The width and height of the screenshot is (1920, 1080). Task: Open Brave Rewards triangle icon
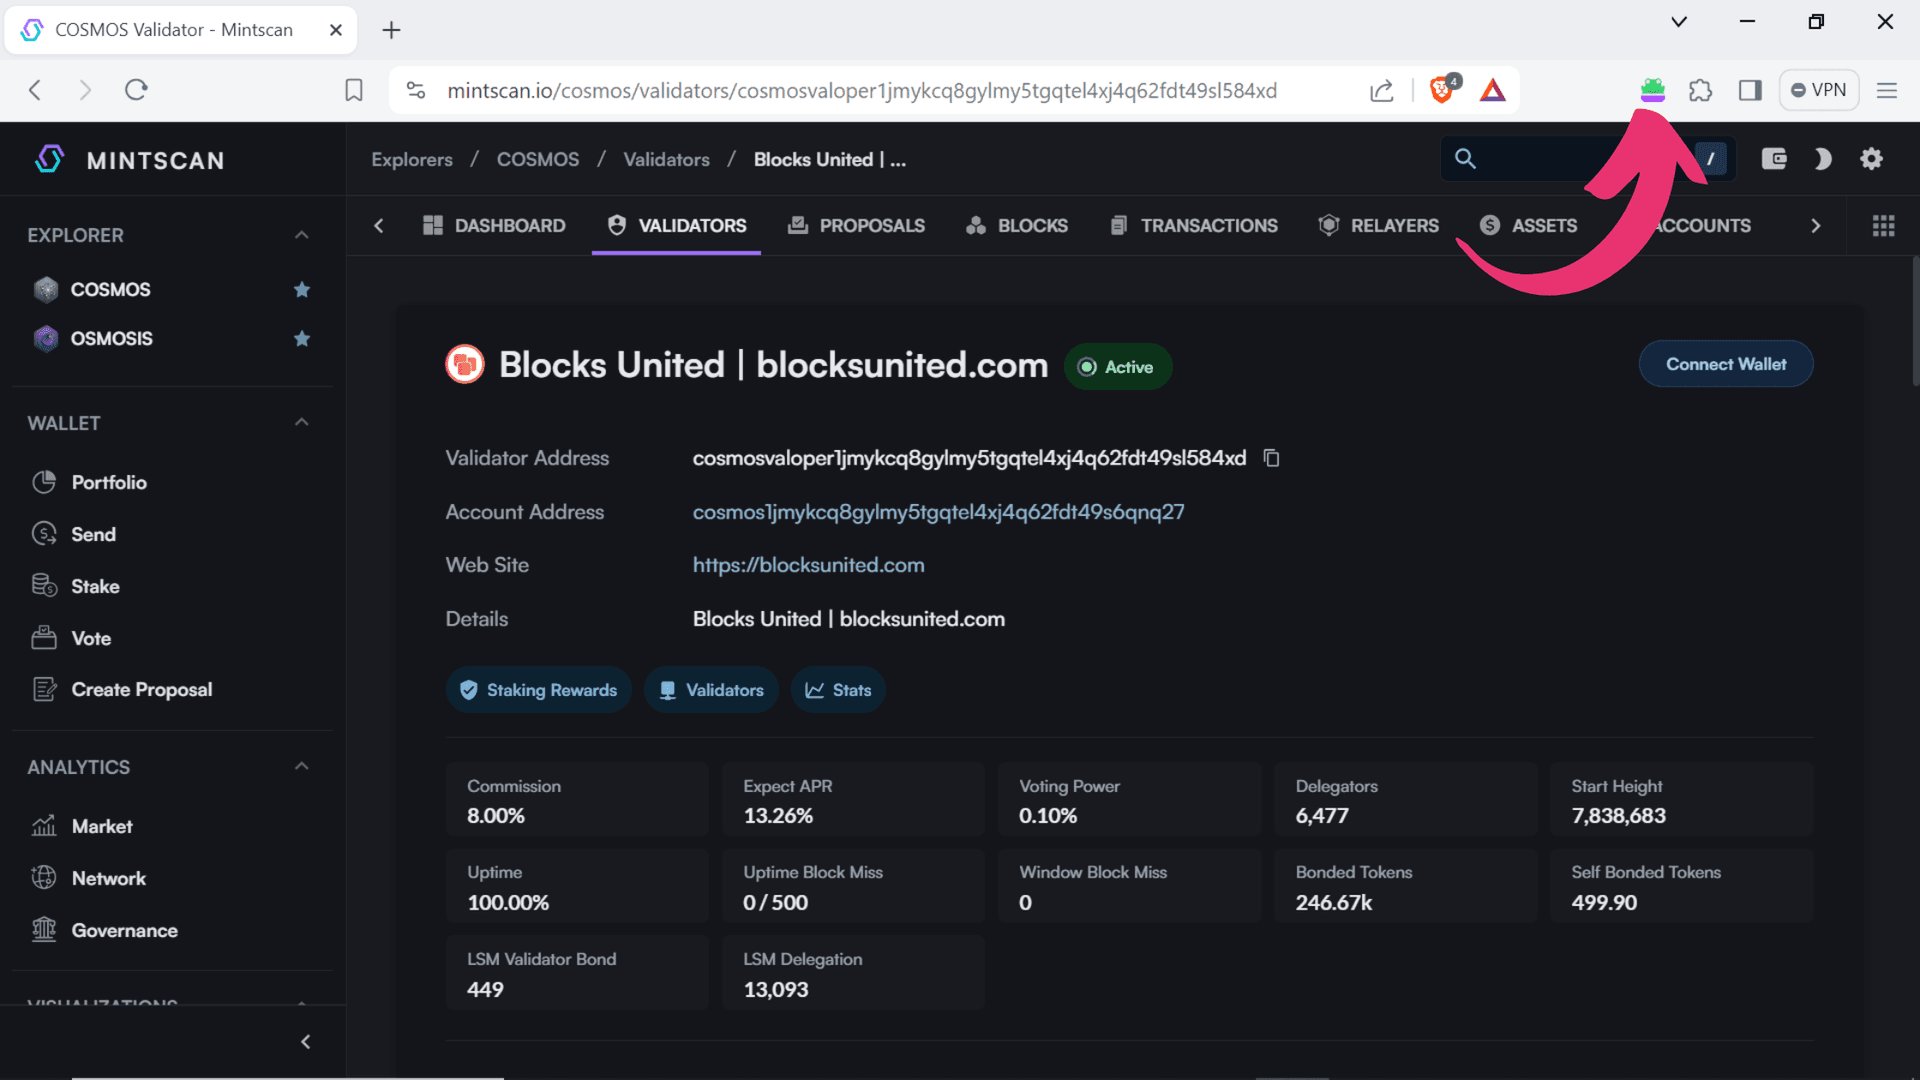(1492, 91)
